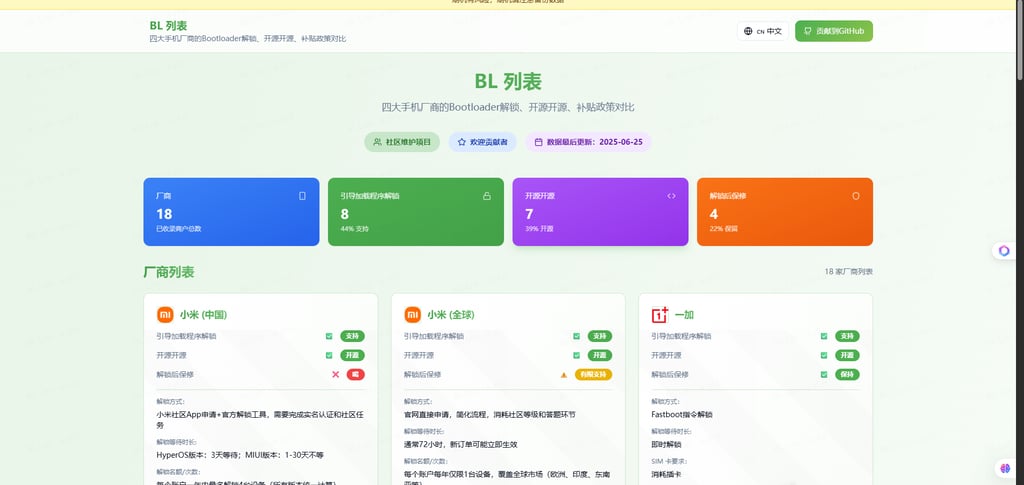Select the purple 开源开源 stats card

600,211
